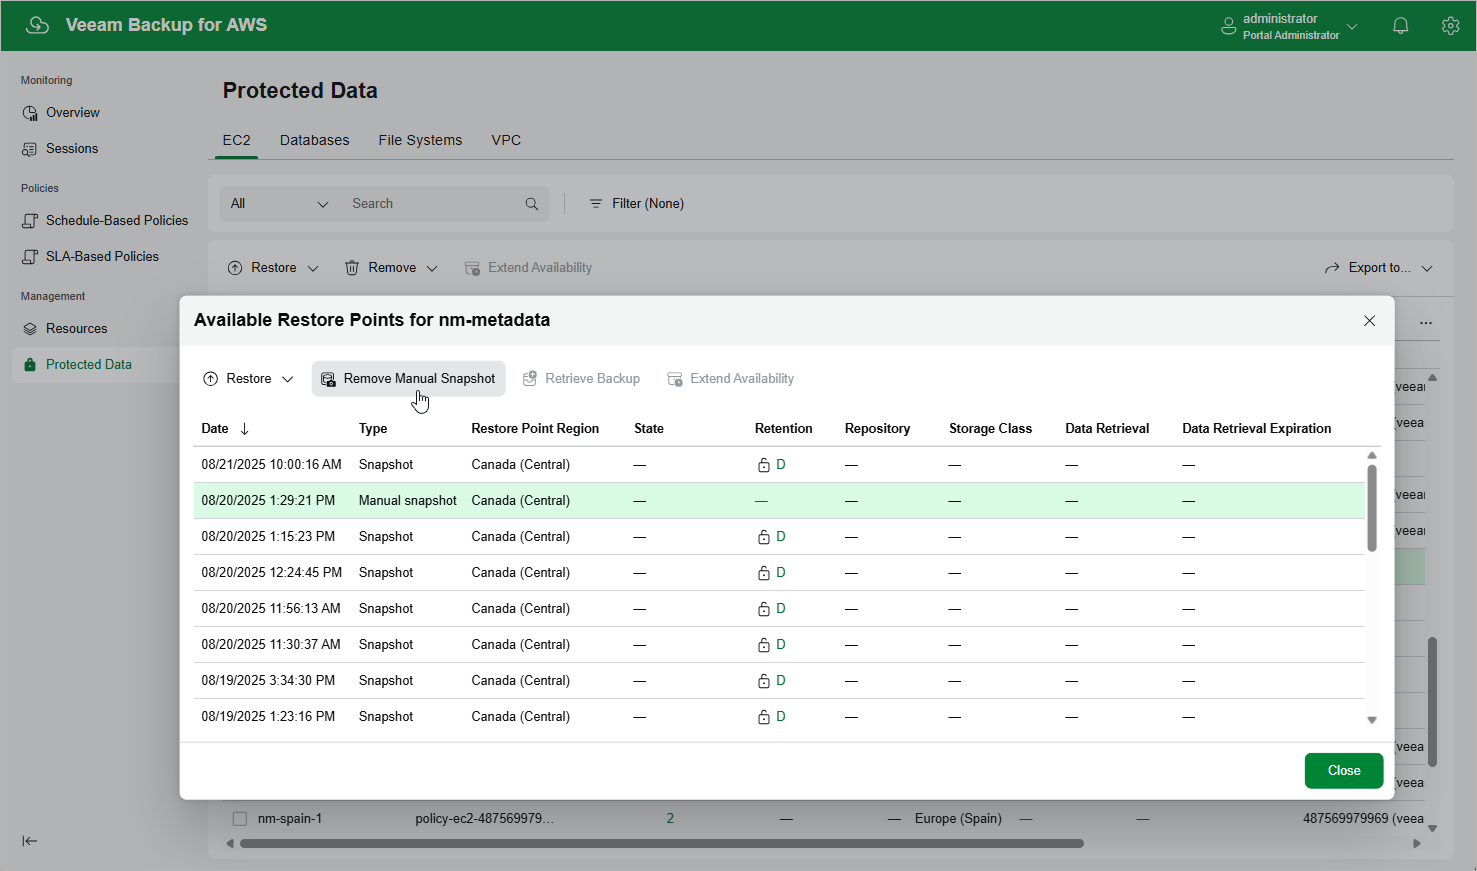This screenshot has height=871, width=1477.
Task: Click the administrator user avatar icon
Action: tap(1229, 26)
